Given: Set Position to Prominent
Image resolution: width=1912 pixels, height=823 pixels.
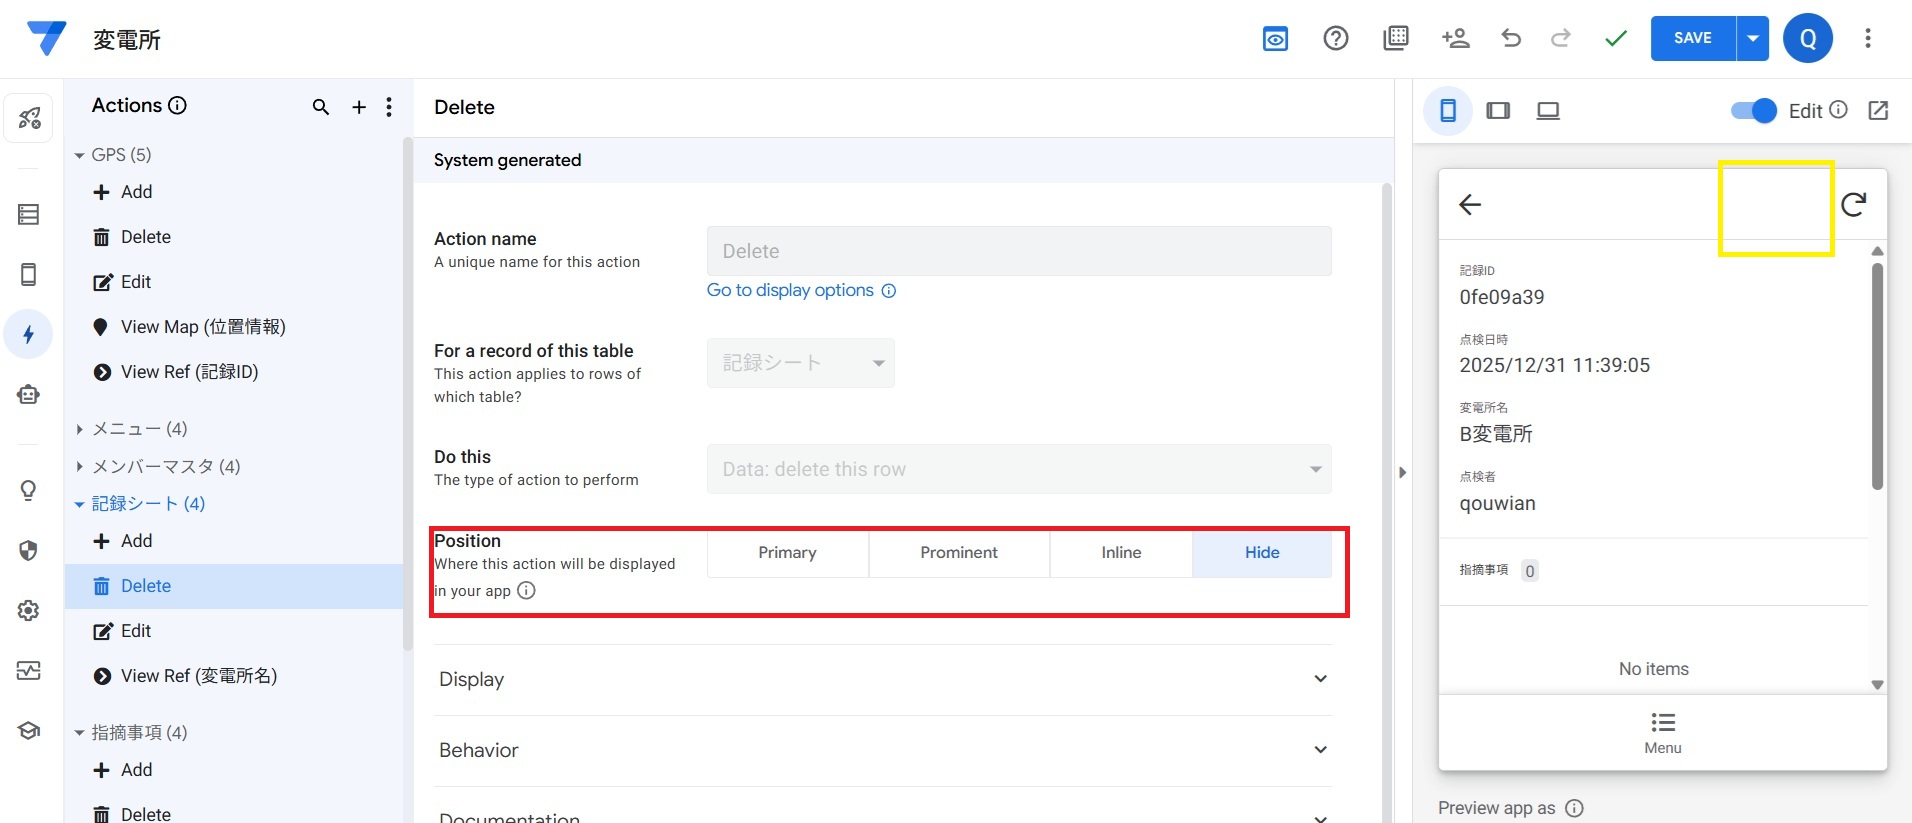Looking at the screenshot, I should (958, 553).
